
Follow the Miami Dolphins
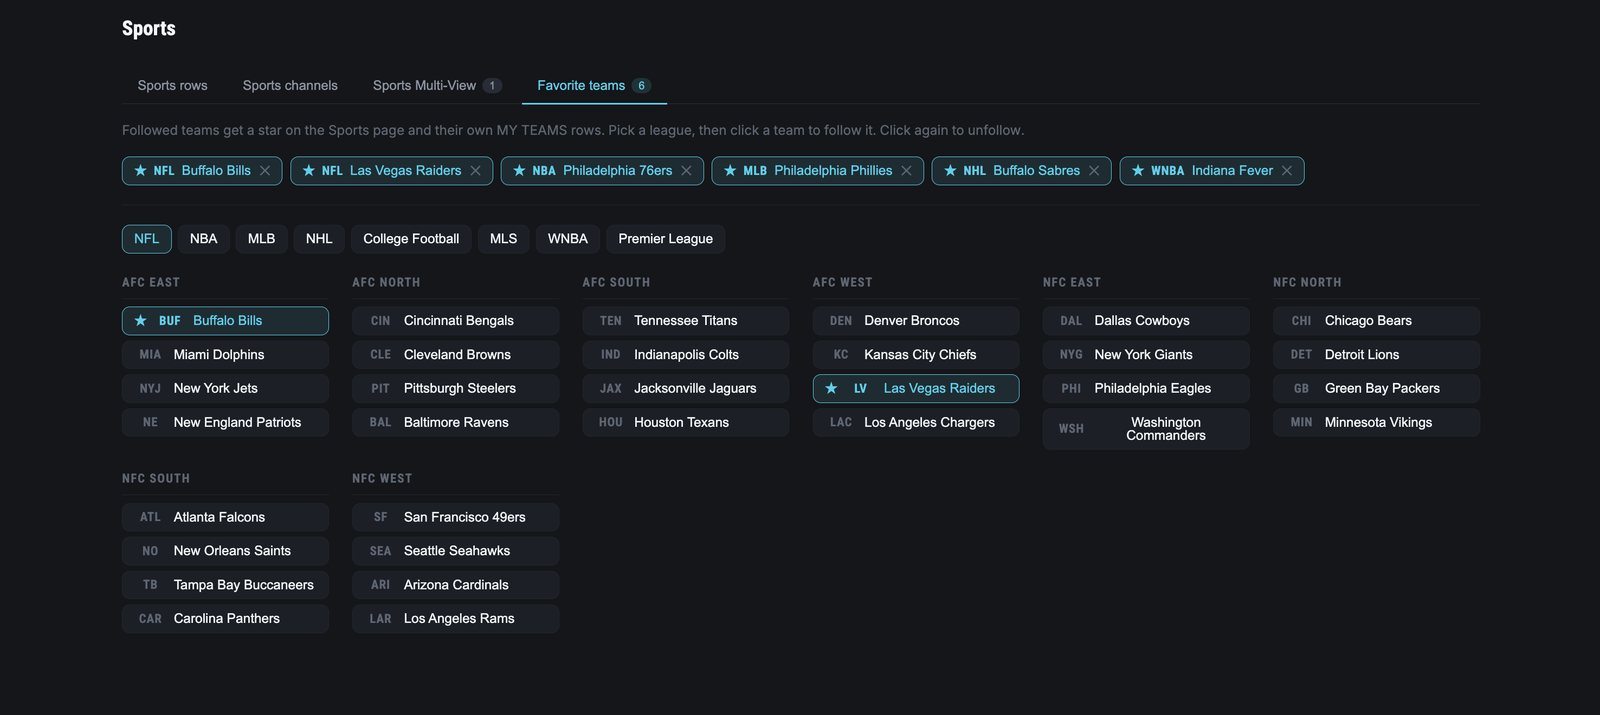(x=225, y=355)
